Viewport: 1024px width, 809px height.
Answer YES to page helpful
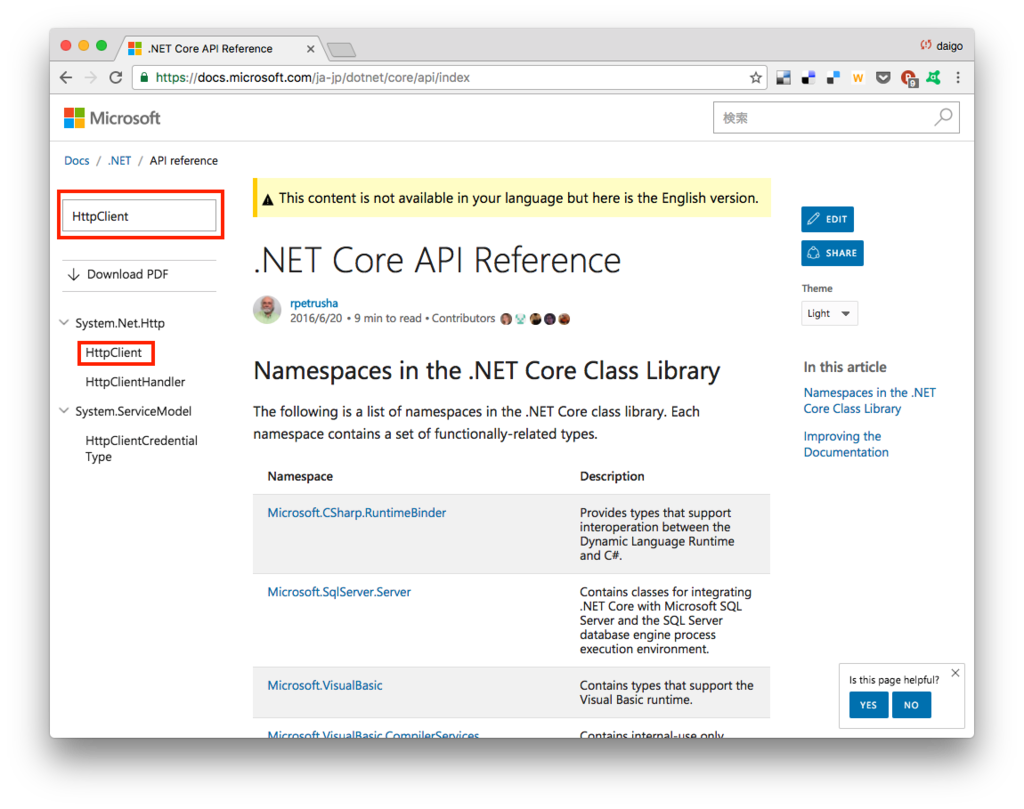click(x=868, y=705)
